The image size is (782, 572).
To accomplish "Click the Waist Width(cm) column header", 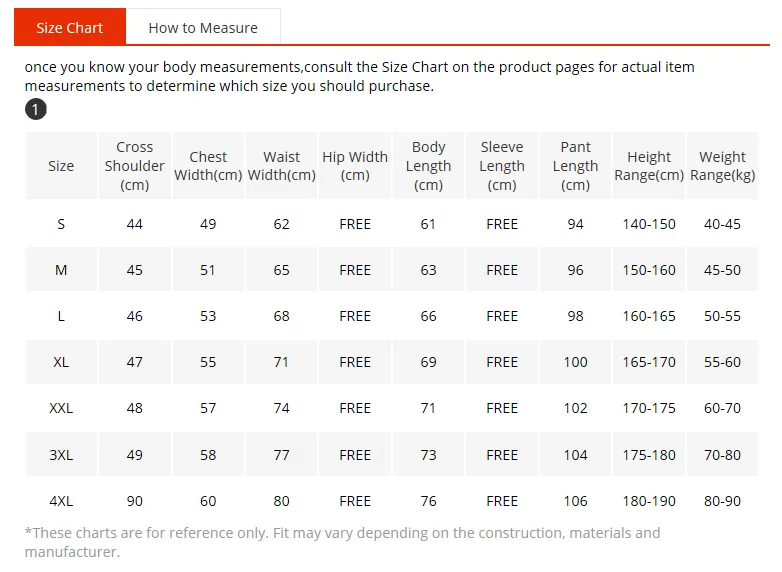I will tap(281, 166).
